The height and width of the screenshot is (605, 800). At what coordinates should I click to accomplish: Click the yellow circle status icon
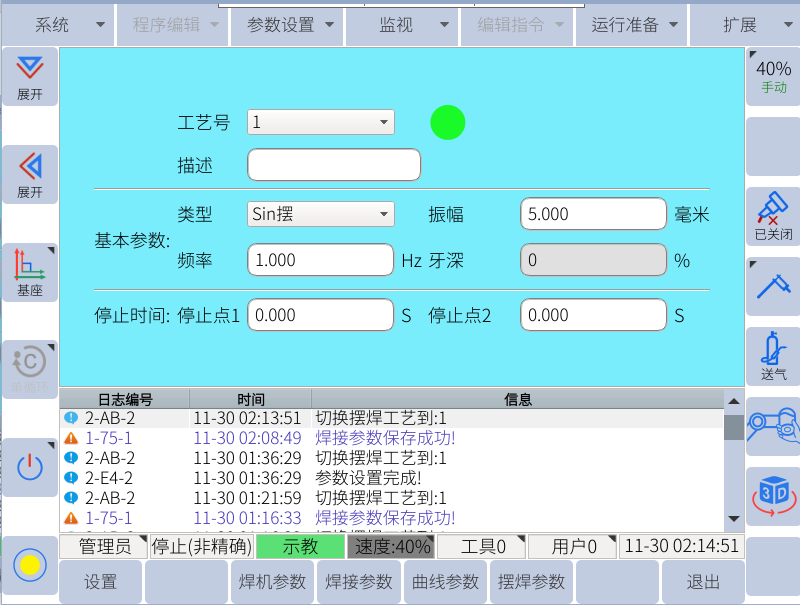30,565
